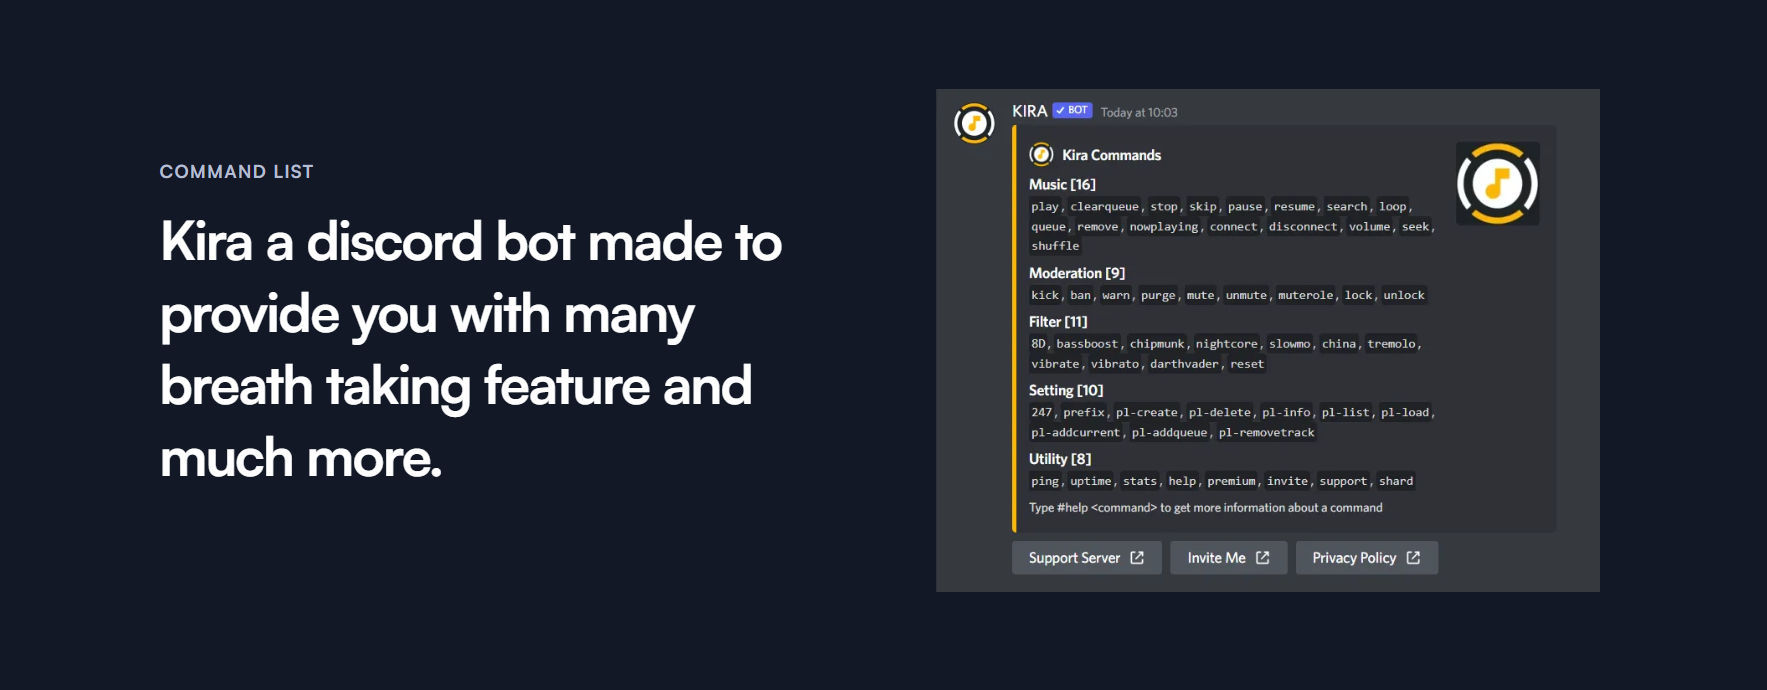Select the nightcore filter command tag
1767x690 pixels.
(x=1227, y=343)
